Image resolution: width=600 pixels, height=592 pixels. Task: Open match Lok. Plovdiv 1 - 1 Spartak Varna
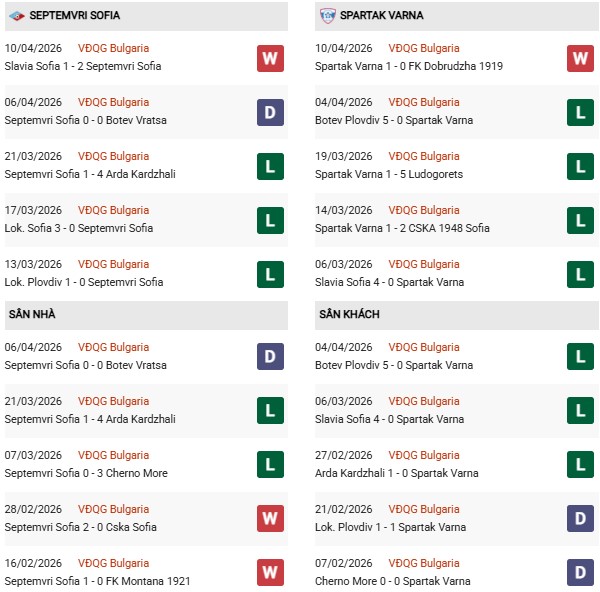[x=392, y=527]
